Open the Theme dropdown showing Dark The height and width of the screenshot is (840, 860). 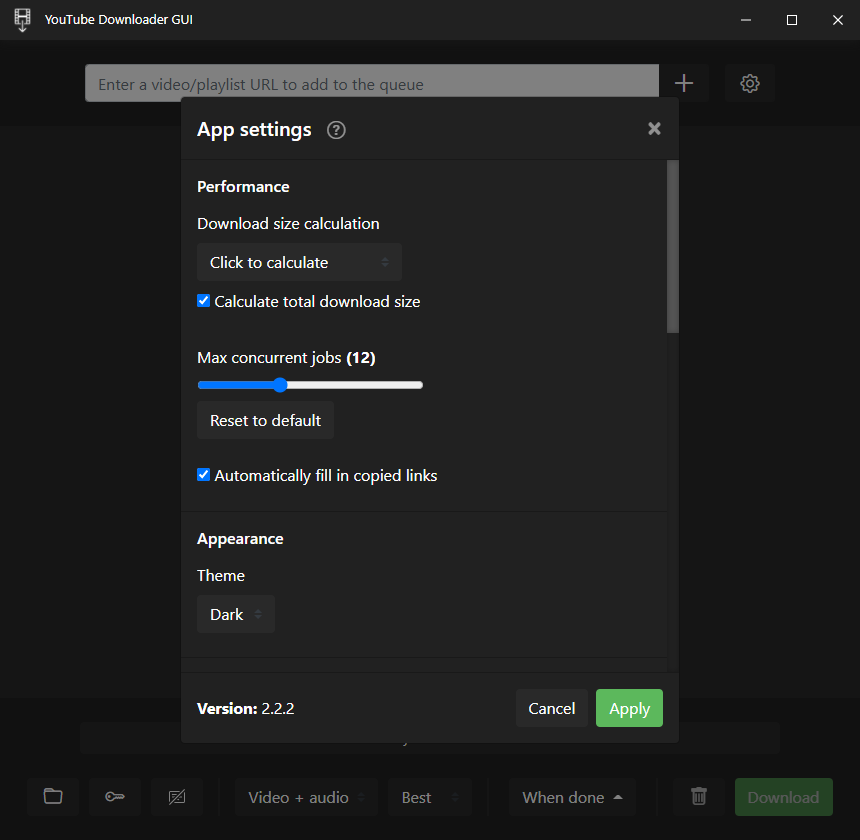pos(235,614)
